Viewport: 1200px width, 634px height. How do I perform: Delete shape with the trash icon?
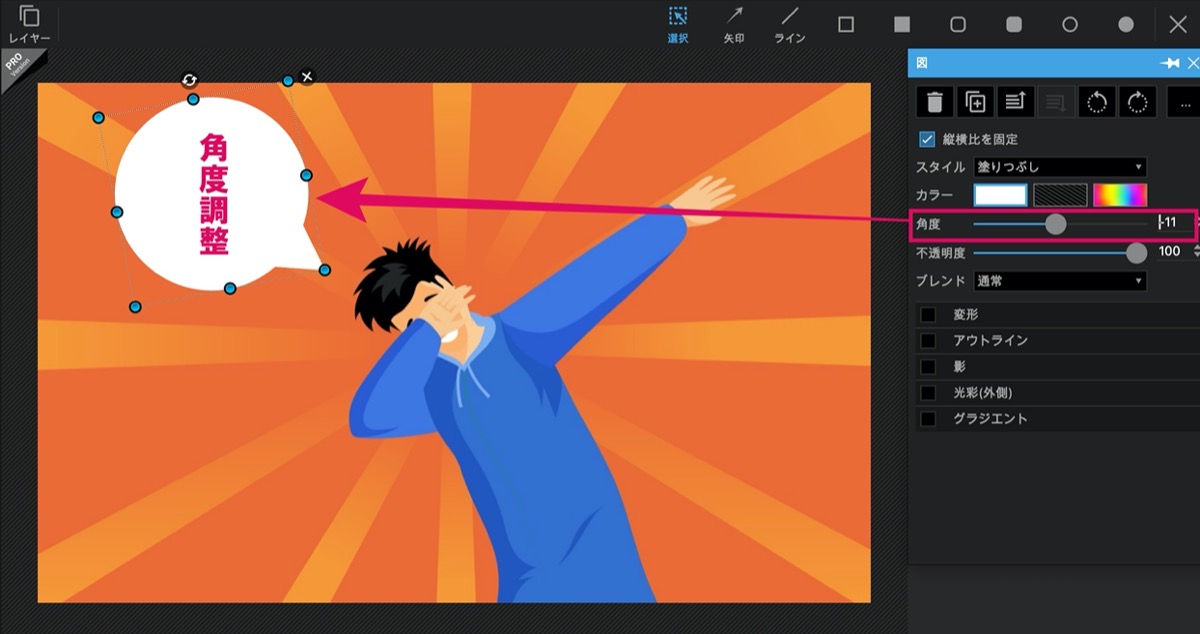(x=934, y=102)
